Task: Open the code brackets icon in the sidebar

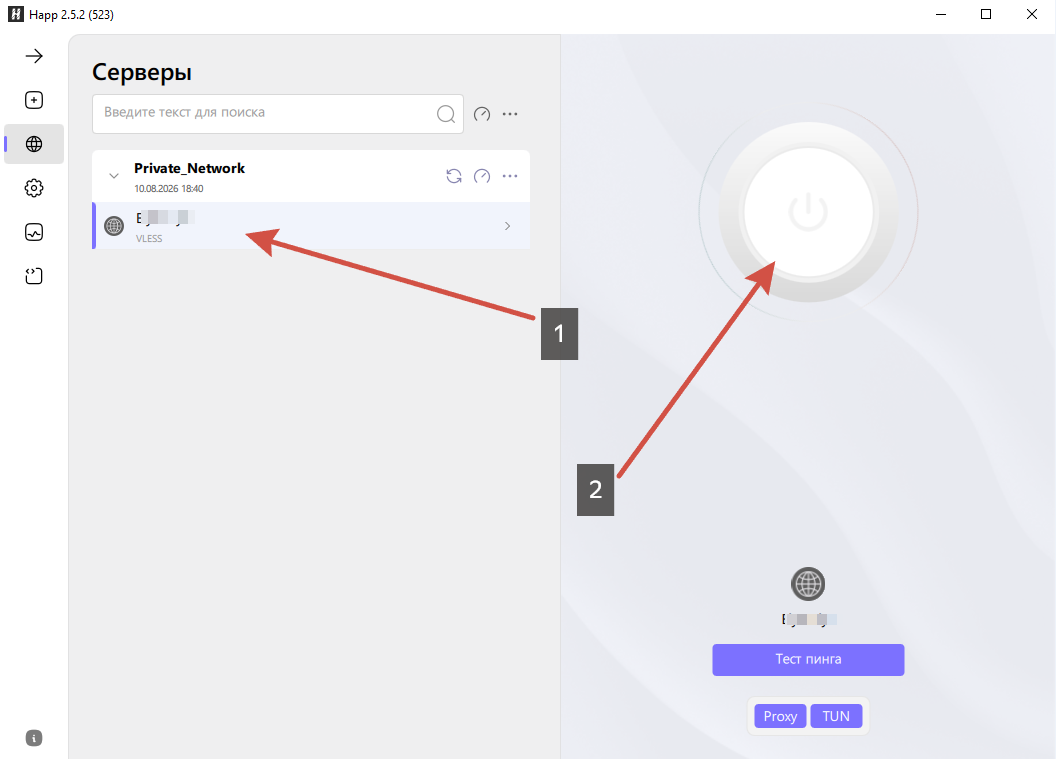Action: point(34,276)
